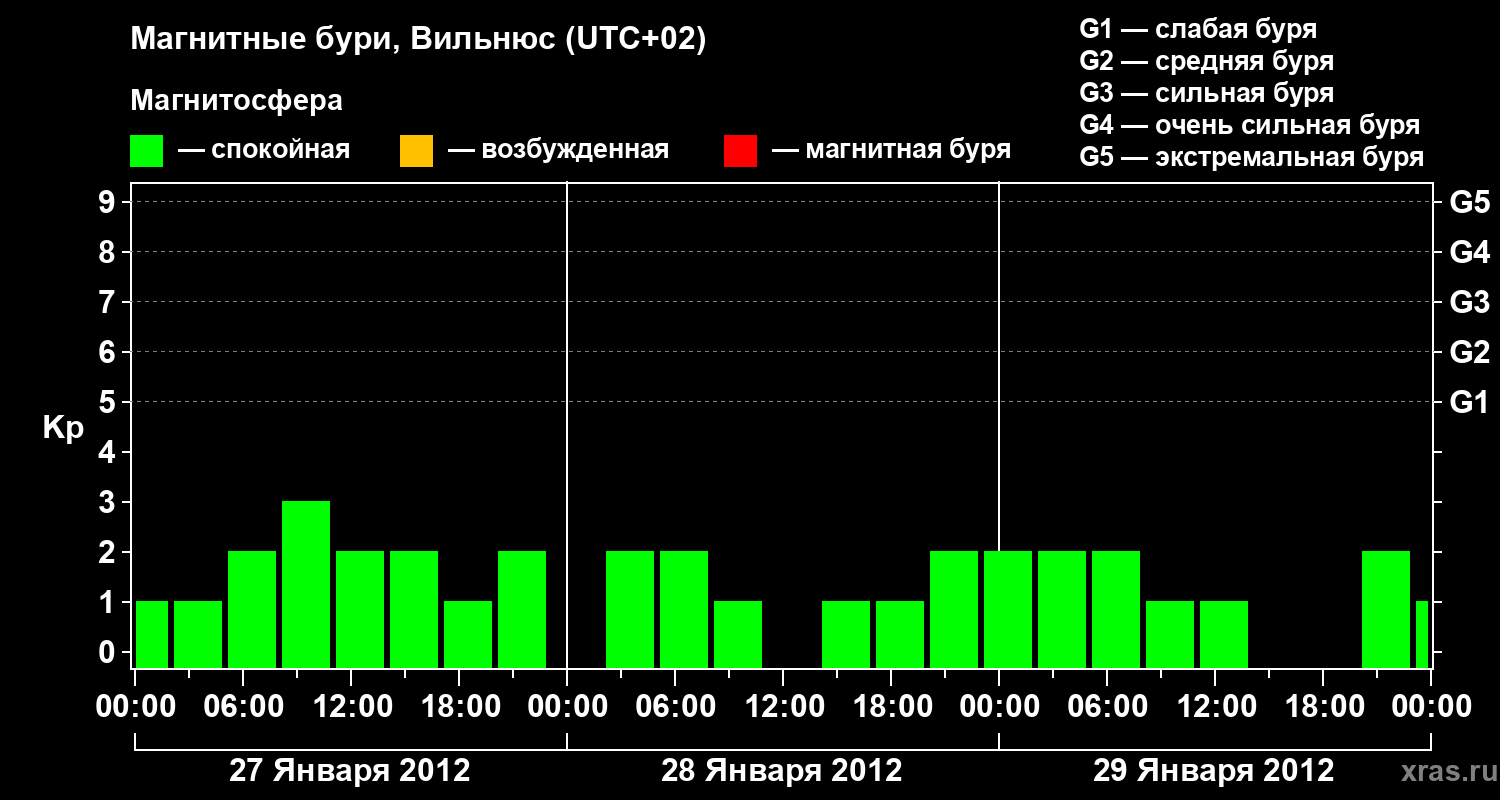The height and width of the screenshot is (800, 1500).
Task: Click the '28 Января 2012' date label
Action: coord(782,771)
